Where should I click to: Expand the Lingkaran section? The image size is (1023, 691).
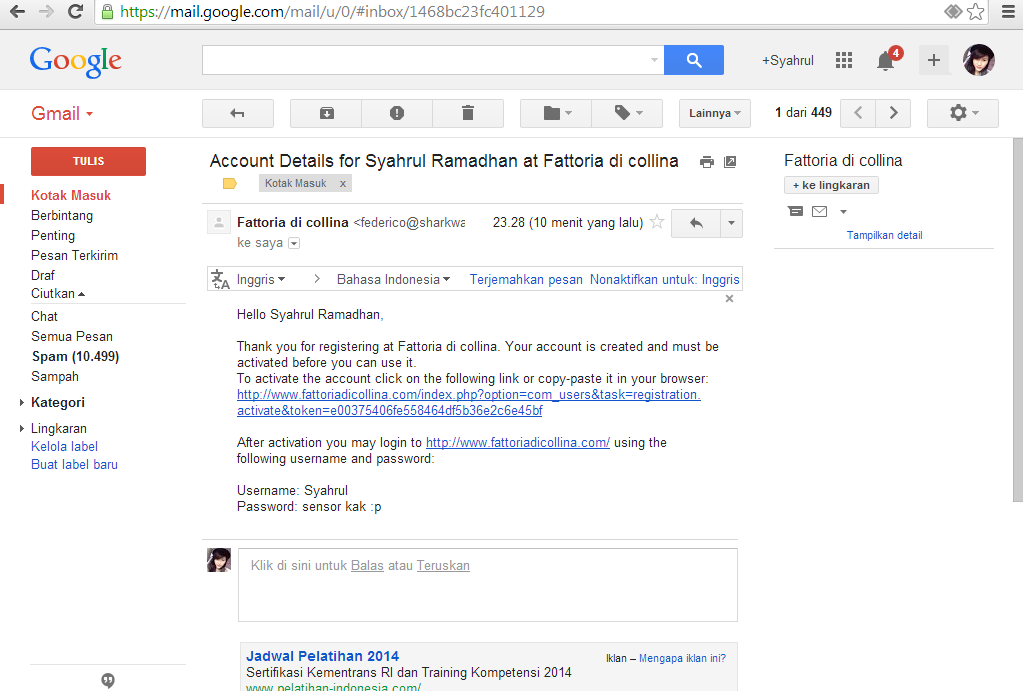pos(22,429)
